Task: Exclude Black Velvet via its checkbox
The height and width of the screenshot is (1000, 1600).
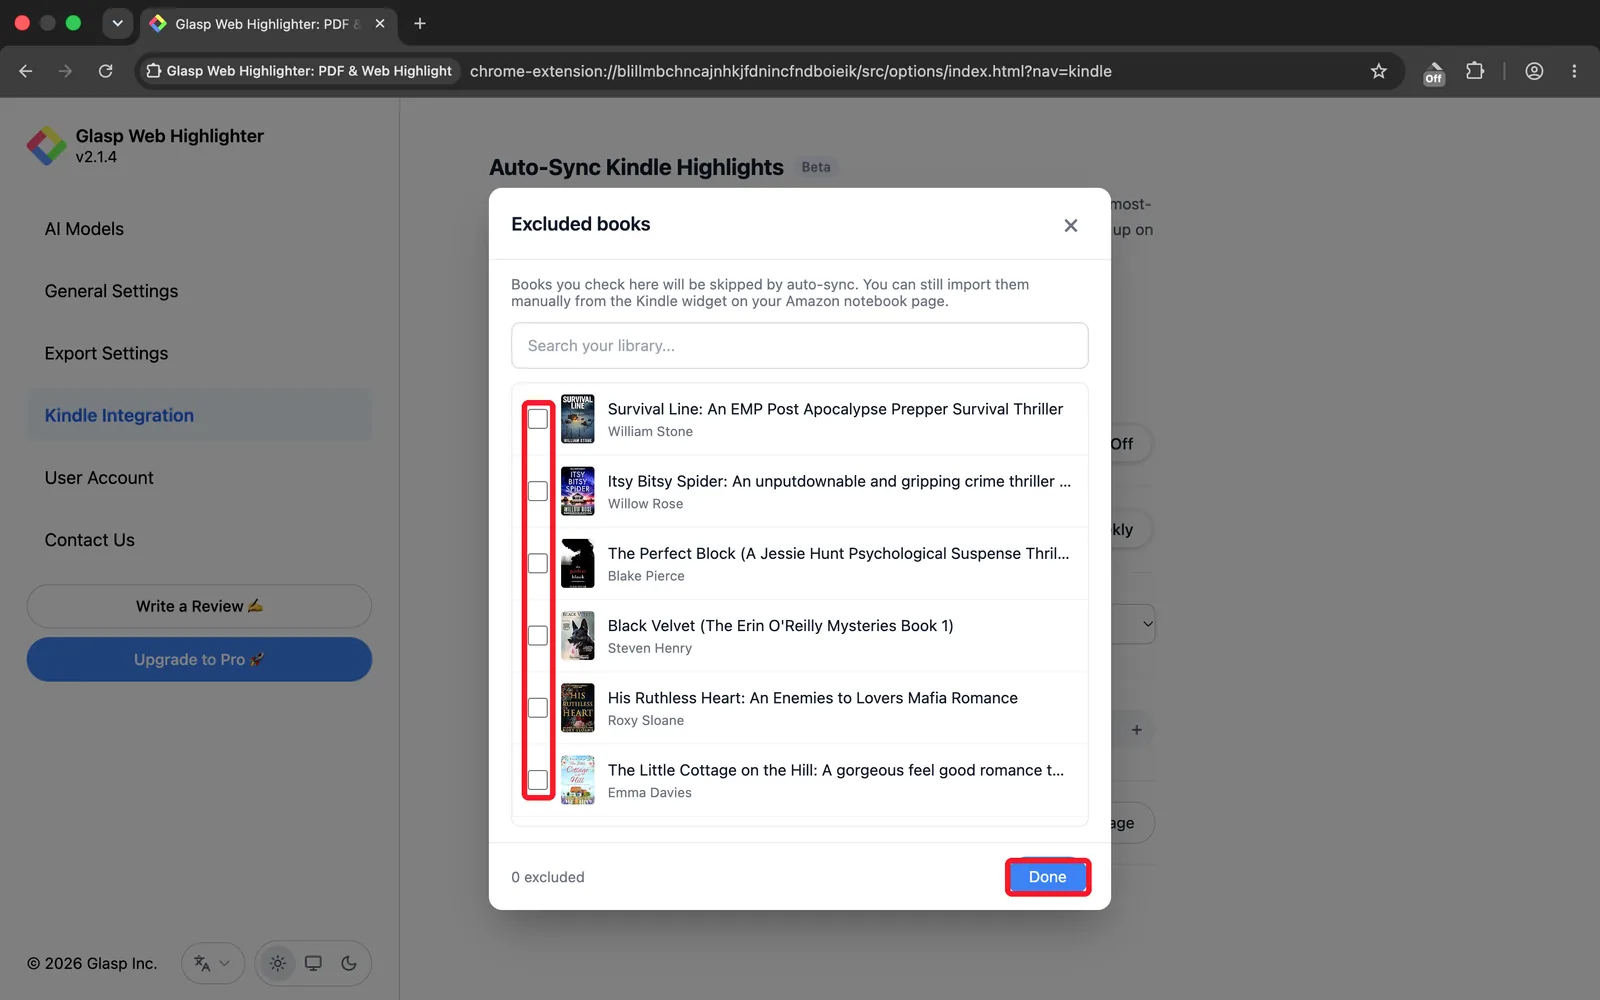Action: coord(538,635)
